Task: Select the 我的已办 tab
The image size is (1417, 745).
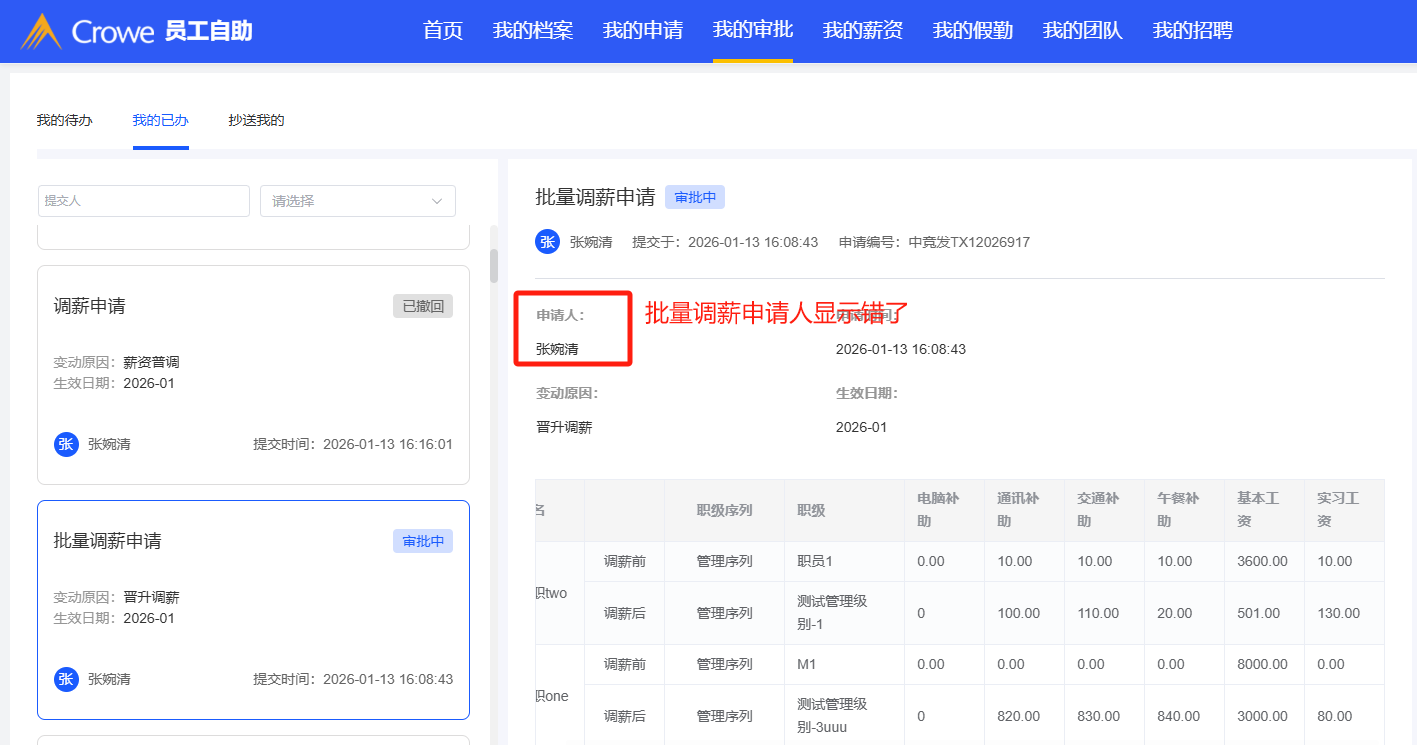Action: pyautogui.click(x=160, y=120)
